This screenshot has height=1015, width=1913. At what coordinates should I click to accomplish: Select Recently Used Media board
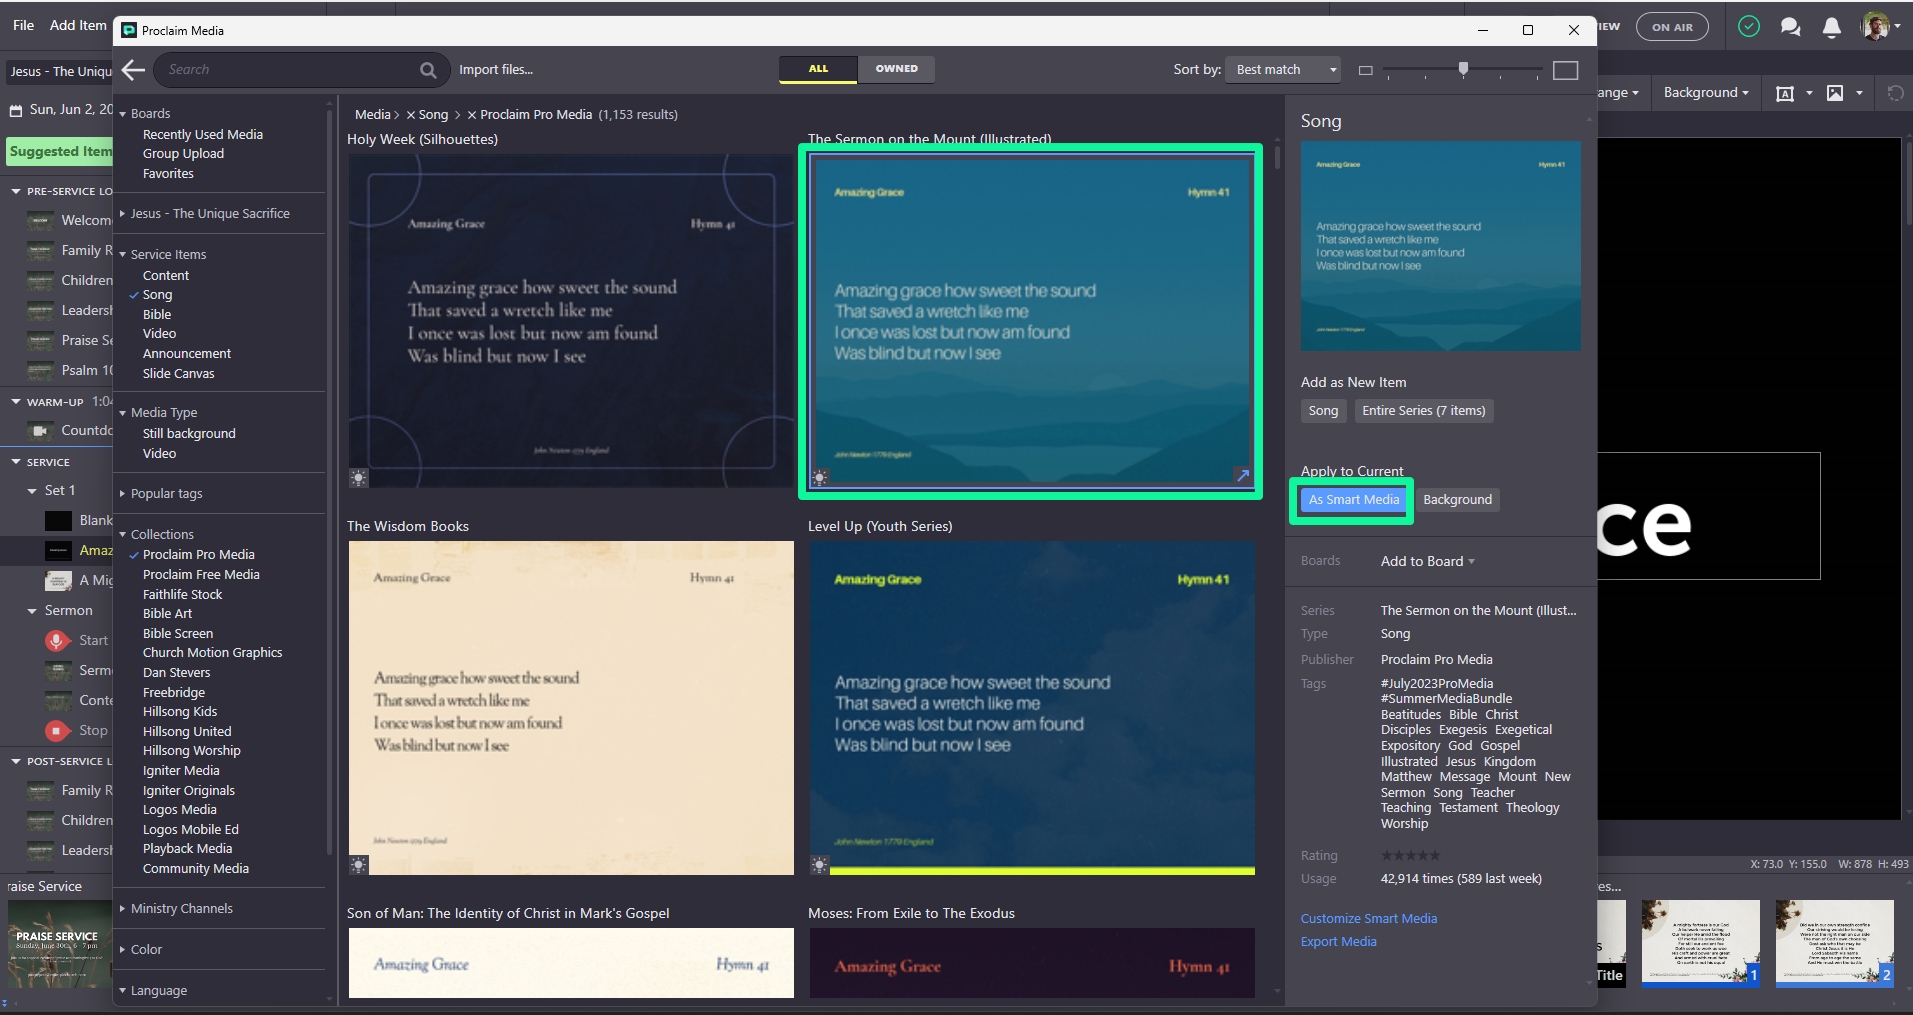click(203, 135)
